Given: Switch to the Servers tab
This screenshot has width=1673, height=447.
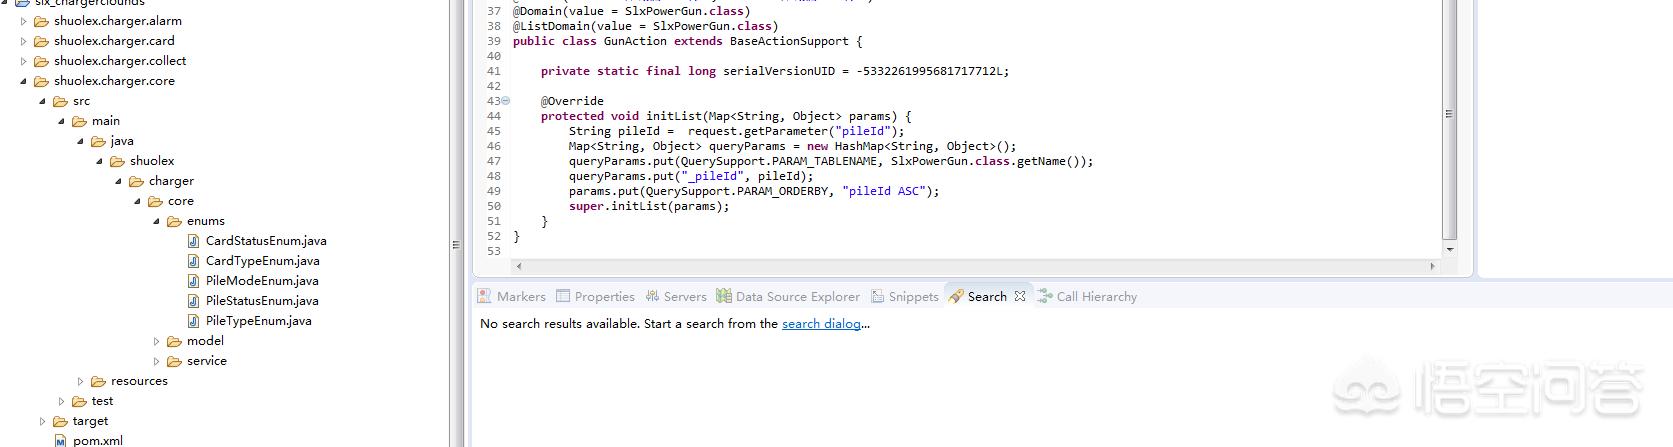Looking at the screenshot, I should click(x=676, y=297).
